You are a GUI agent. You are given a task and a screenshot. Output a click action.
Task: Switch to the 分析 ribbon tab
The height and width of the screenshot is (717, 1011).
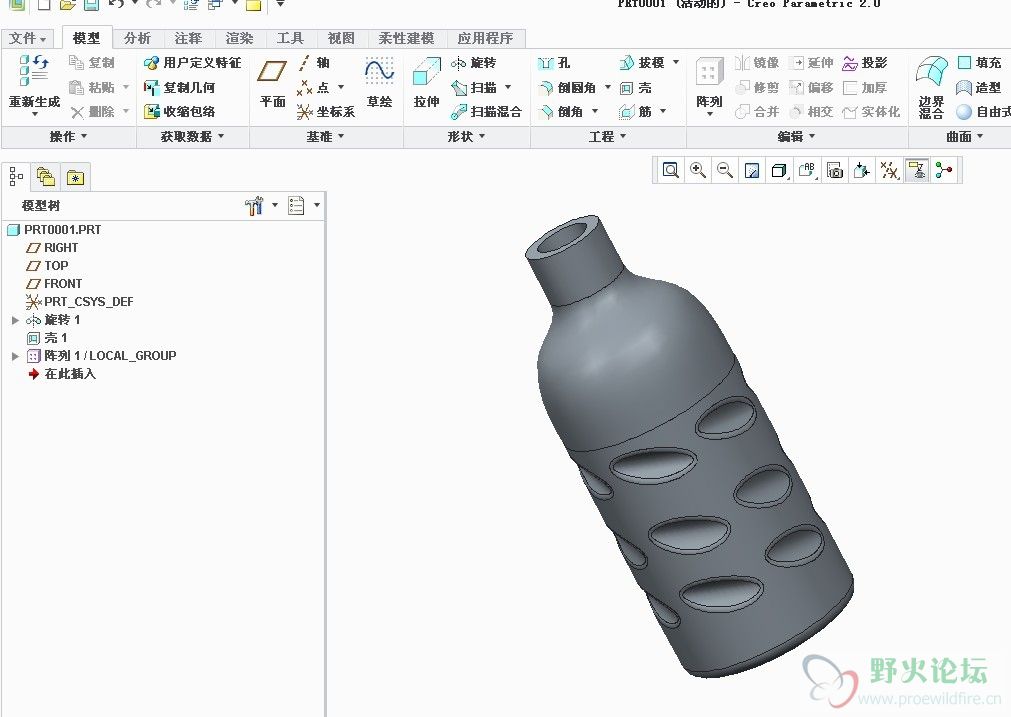point(137,39)
